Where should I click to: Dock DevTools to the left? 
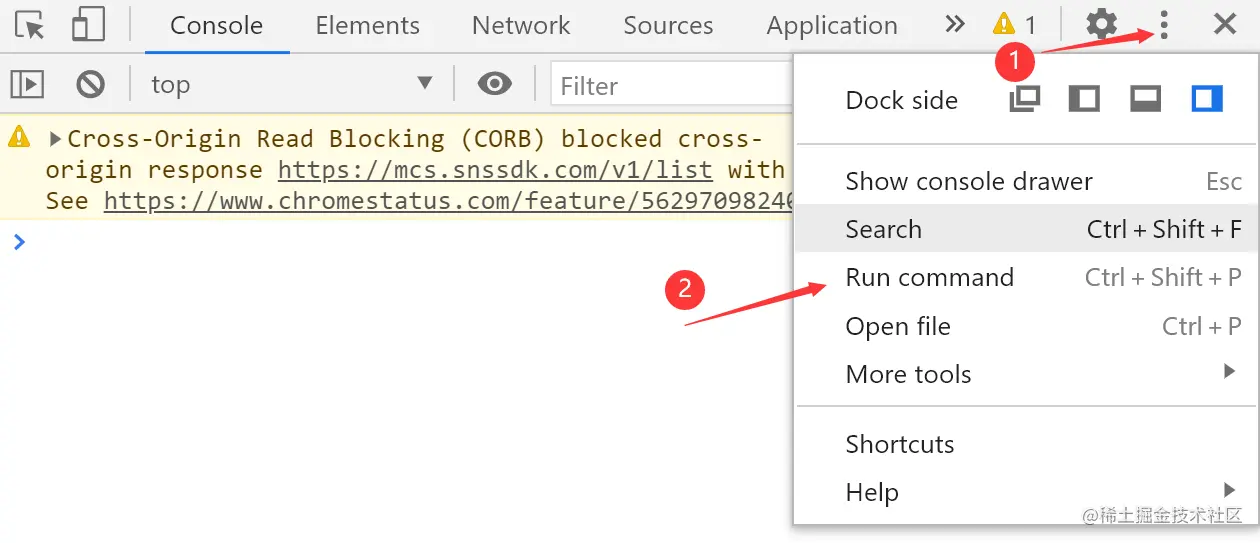(x=1084, y=99)
